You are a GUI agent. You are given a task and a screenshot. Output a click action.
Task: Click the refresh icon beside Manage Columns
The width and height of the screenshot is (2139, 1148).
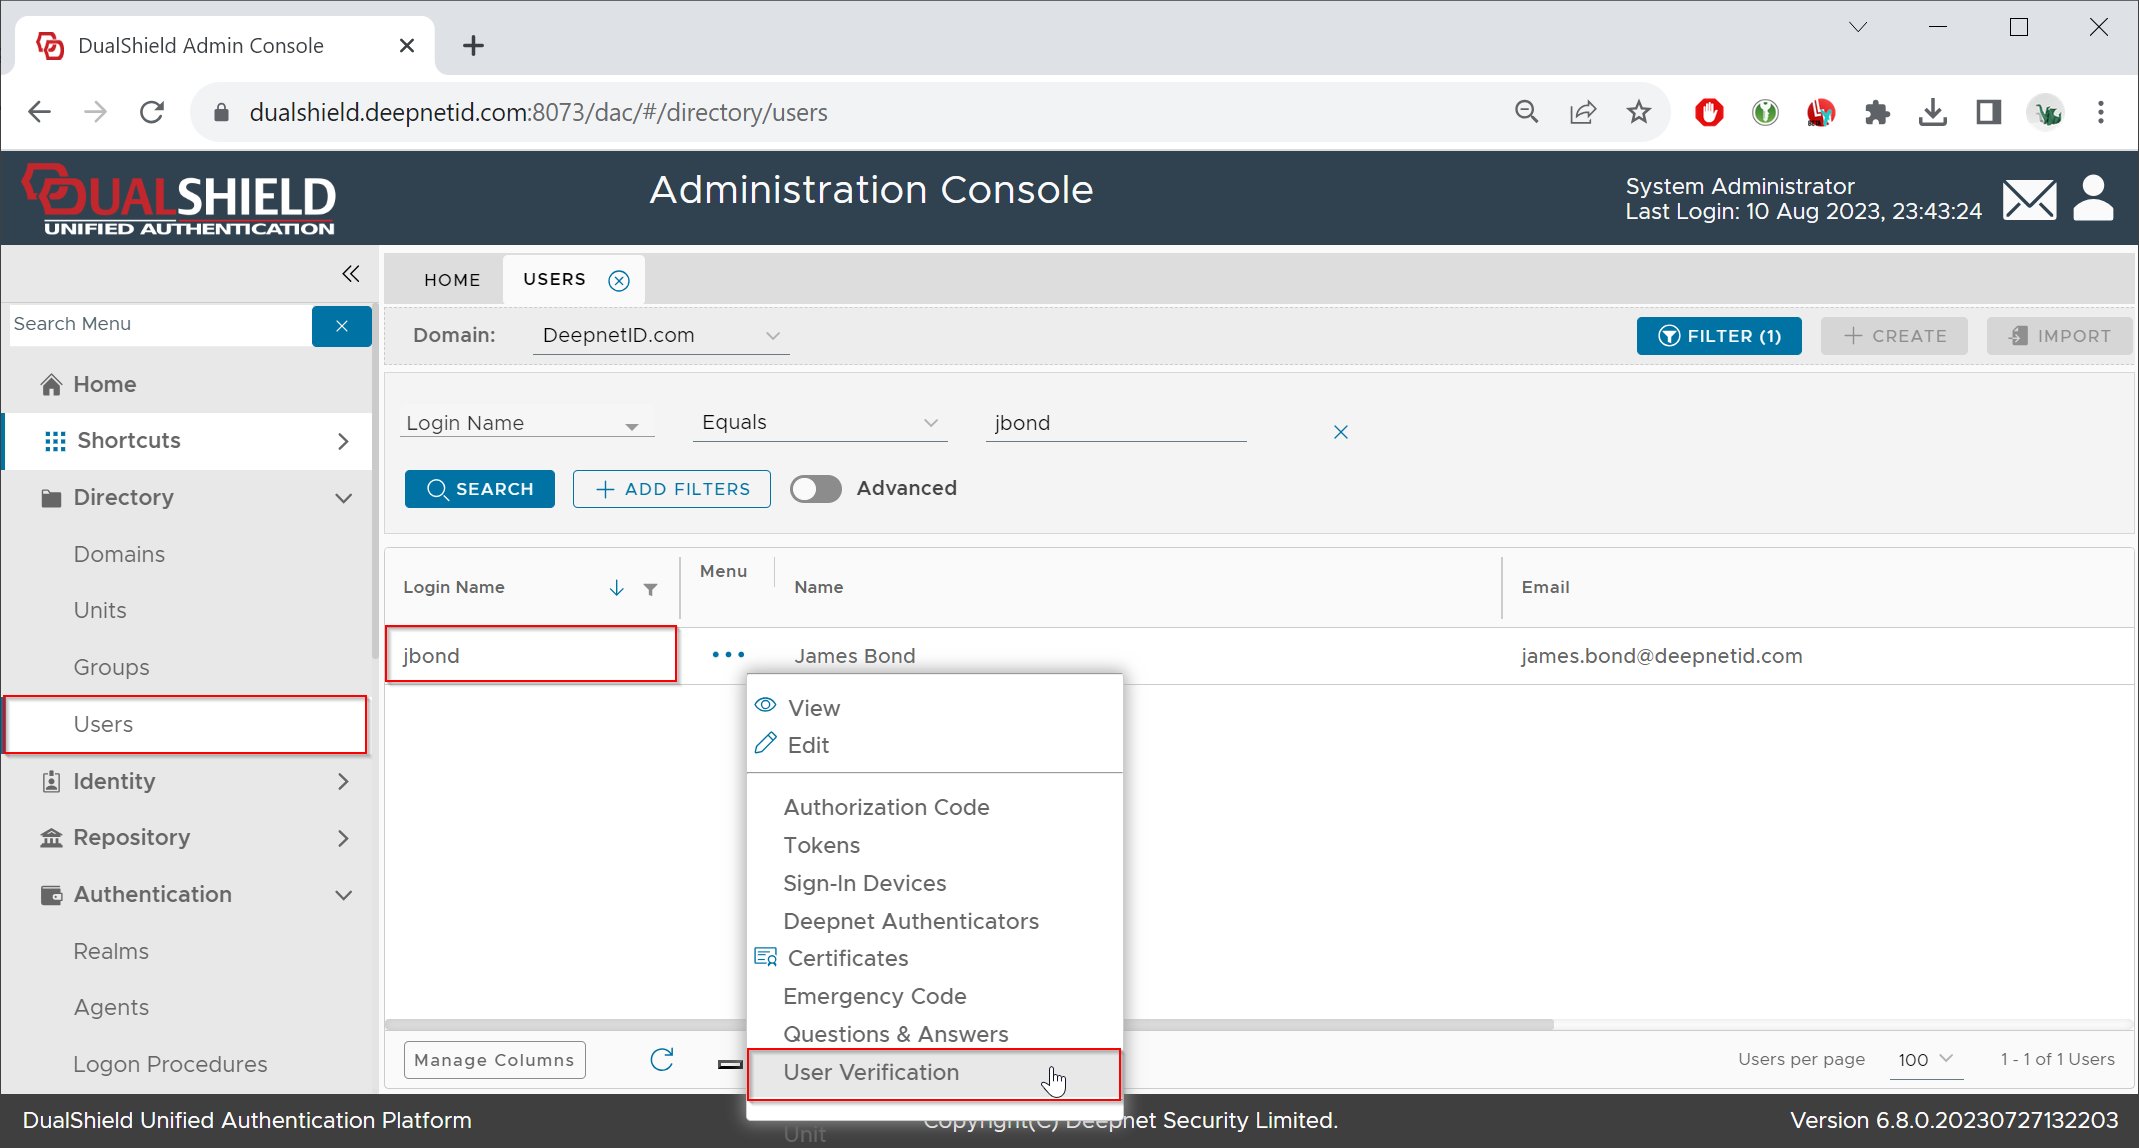[662, 1060]
